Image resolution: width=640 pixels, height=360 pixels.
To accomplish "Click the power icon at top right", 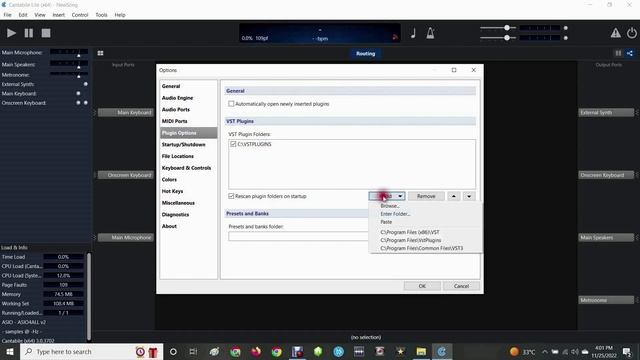I will [631, 33].
